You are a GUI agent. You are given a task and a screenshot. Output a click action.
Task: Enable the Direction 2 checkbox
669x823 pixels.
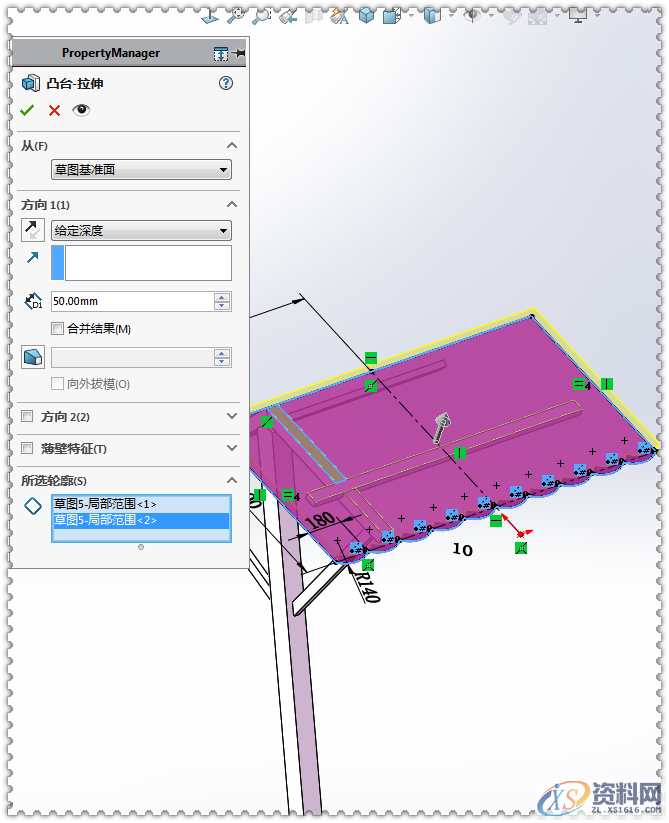(27, 416)
